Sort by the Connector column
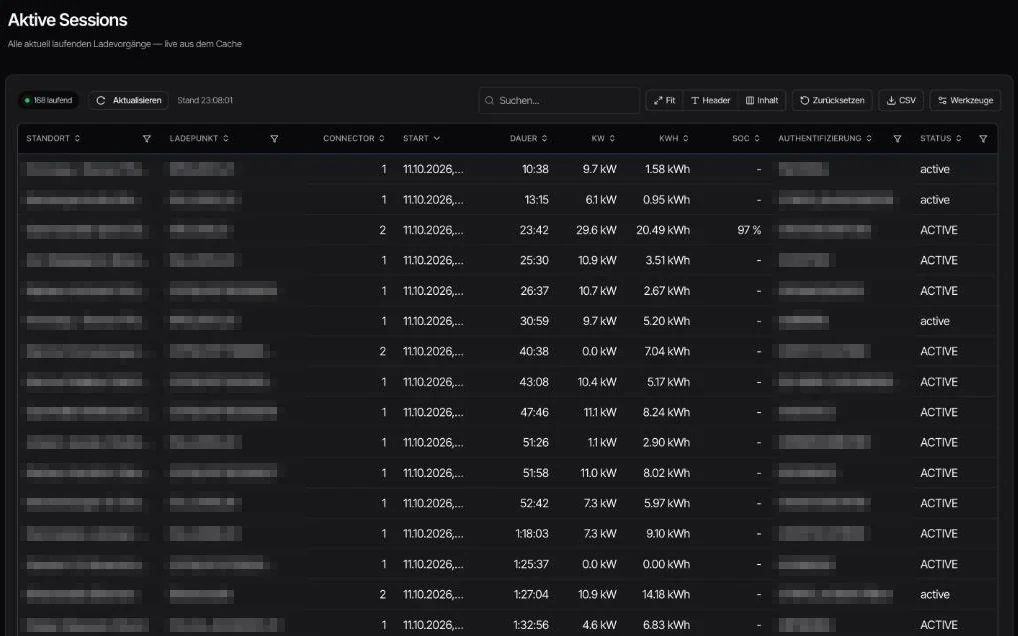Image resolution: width=1018 pixels, height=636 pixels. (354, 138)
